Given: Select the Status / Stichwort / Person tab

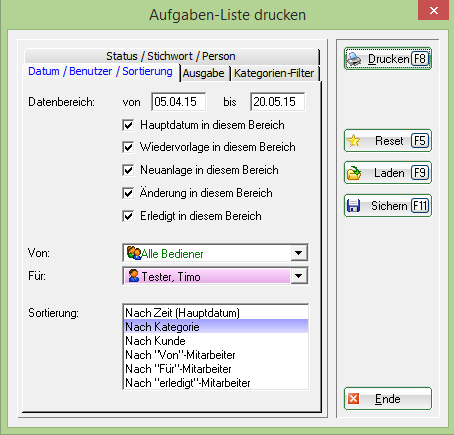Looking at the screenshot, I should (171, 56).
